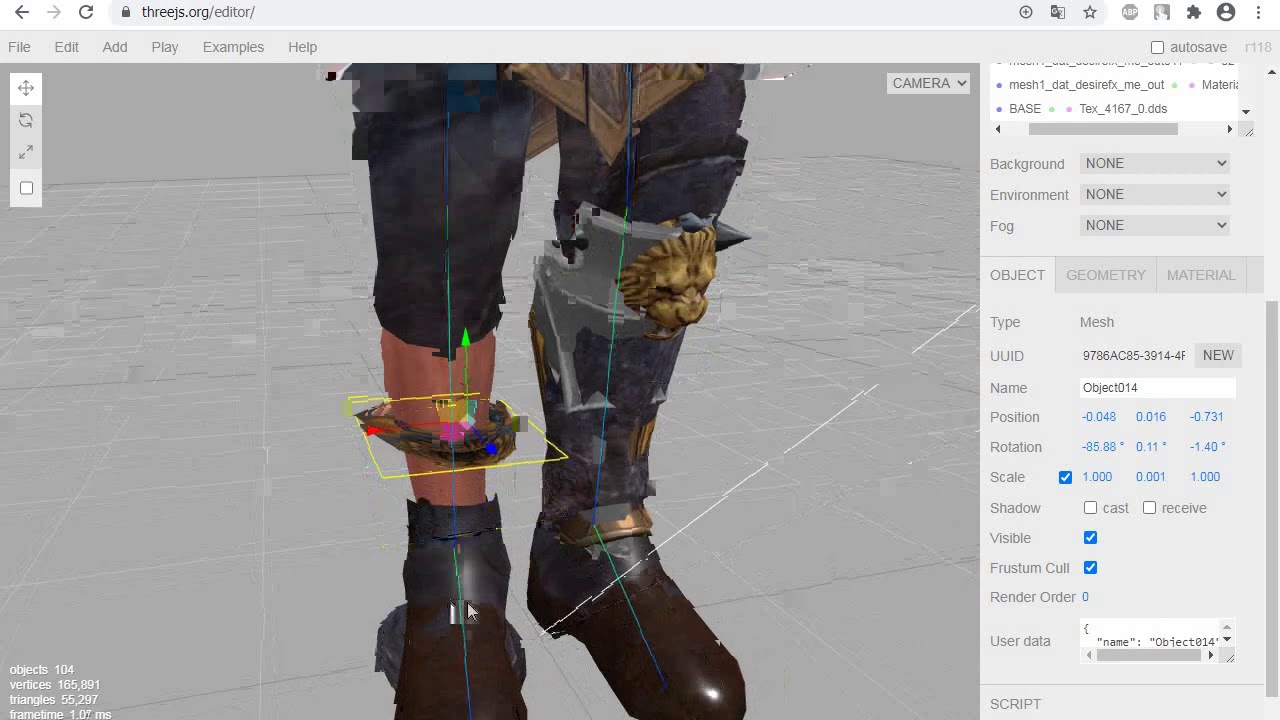Select the rotate tool
Image resolution: width=1280 pixels, height=720 pixels.
click(x=26, y=120)
